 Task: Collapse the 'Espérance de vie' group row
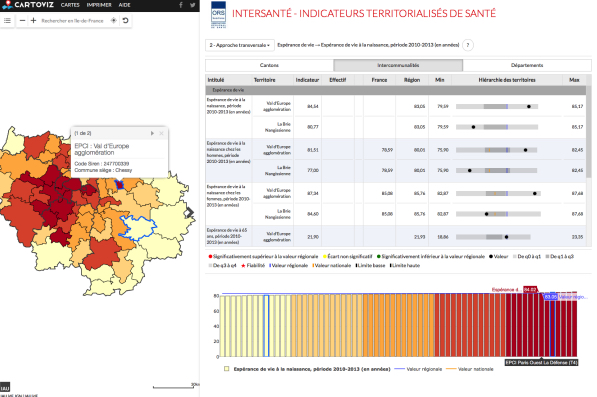coord(396,90)
